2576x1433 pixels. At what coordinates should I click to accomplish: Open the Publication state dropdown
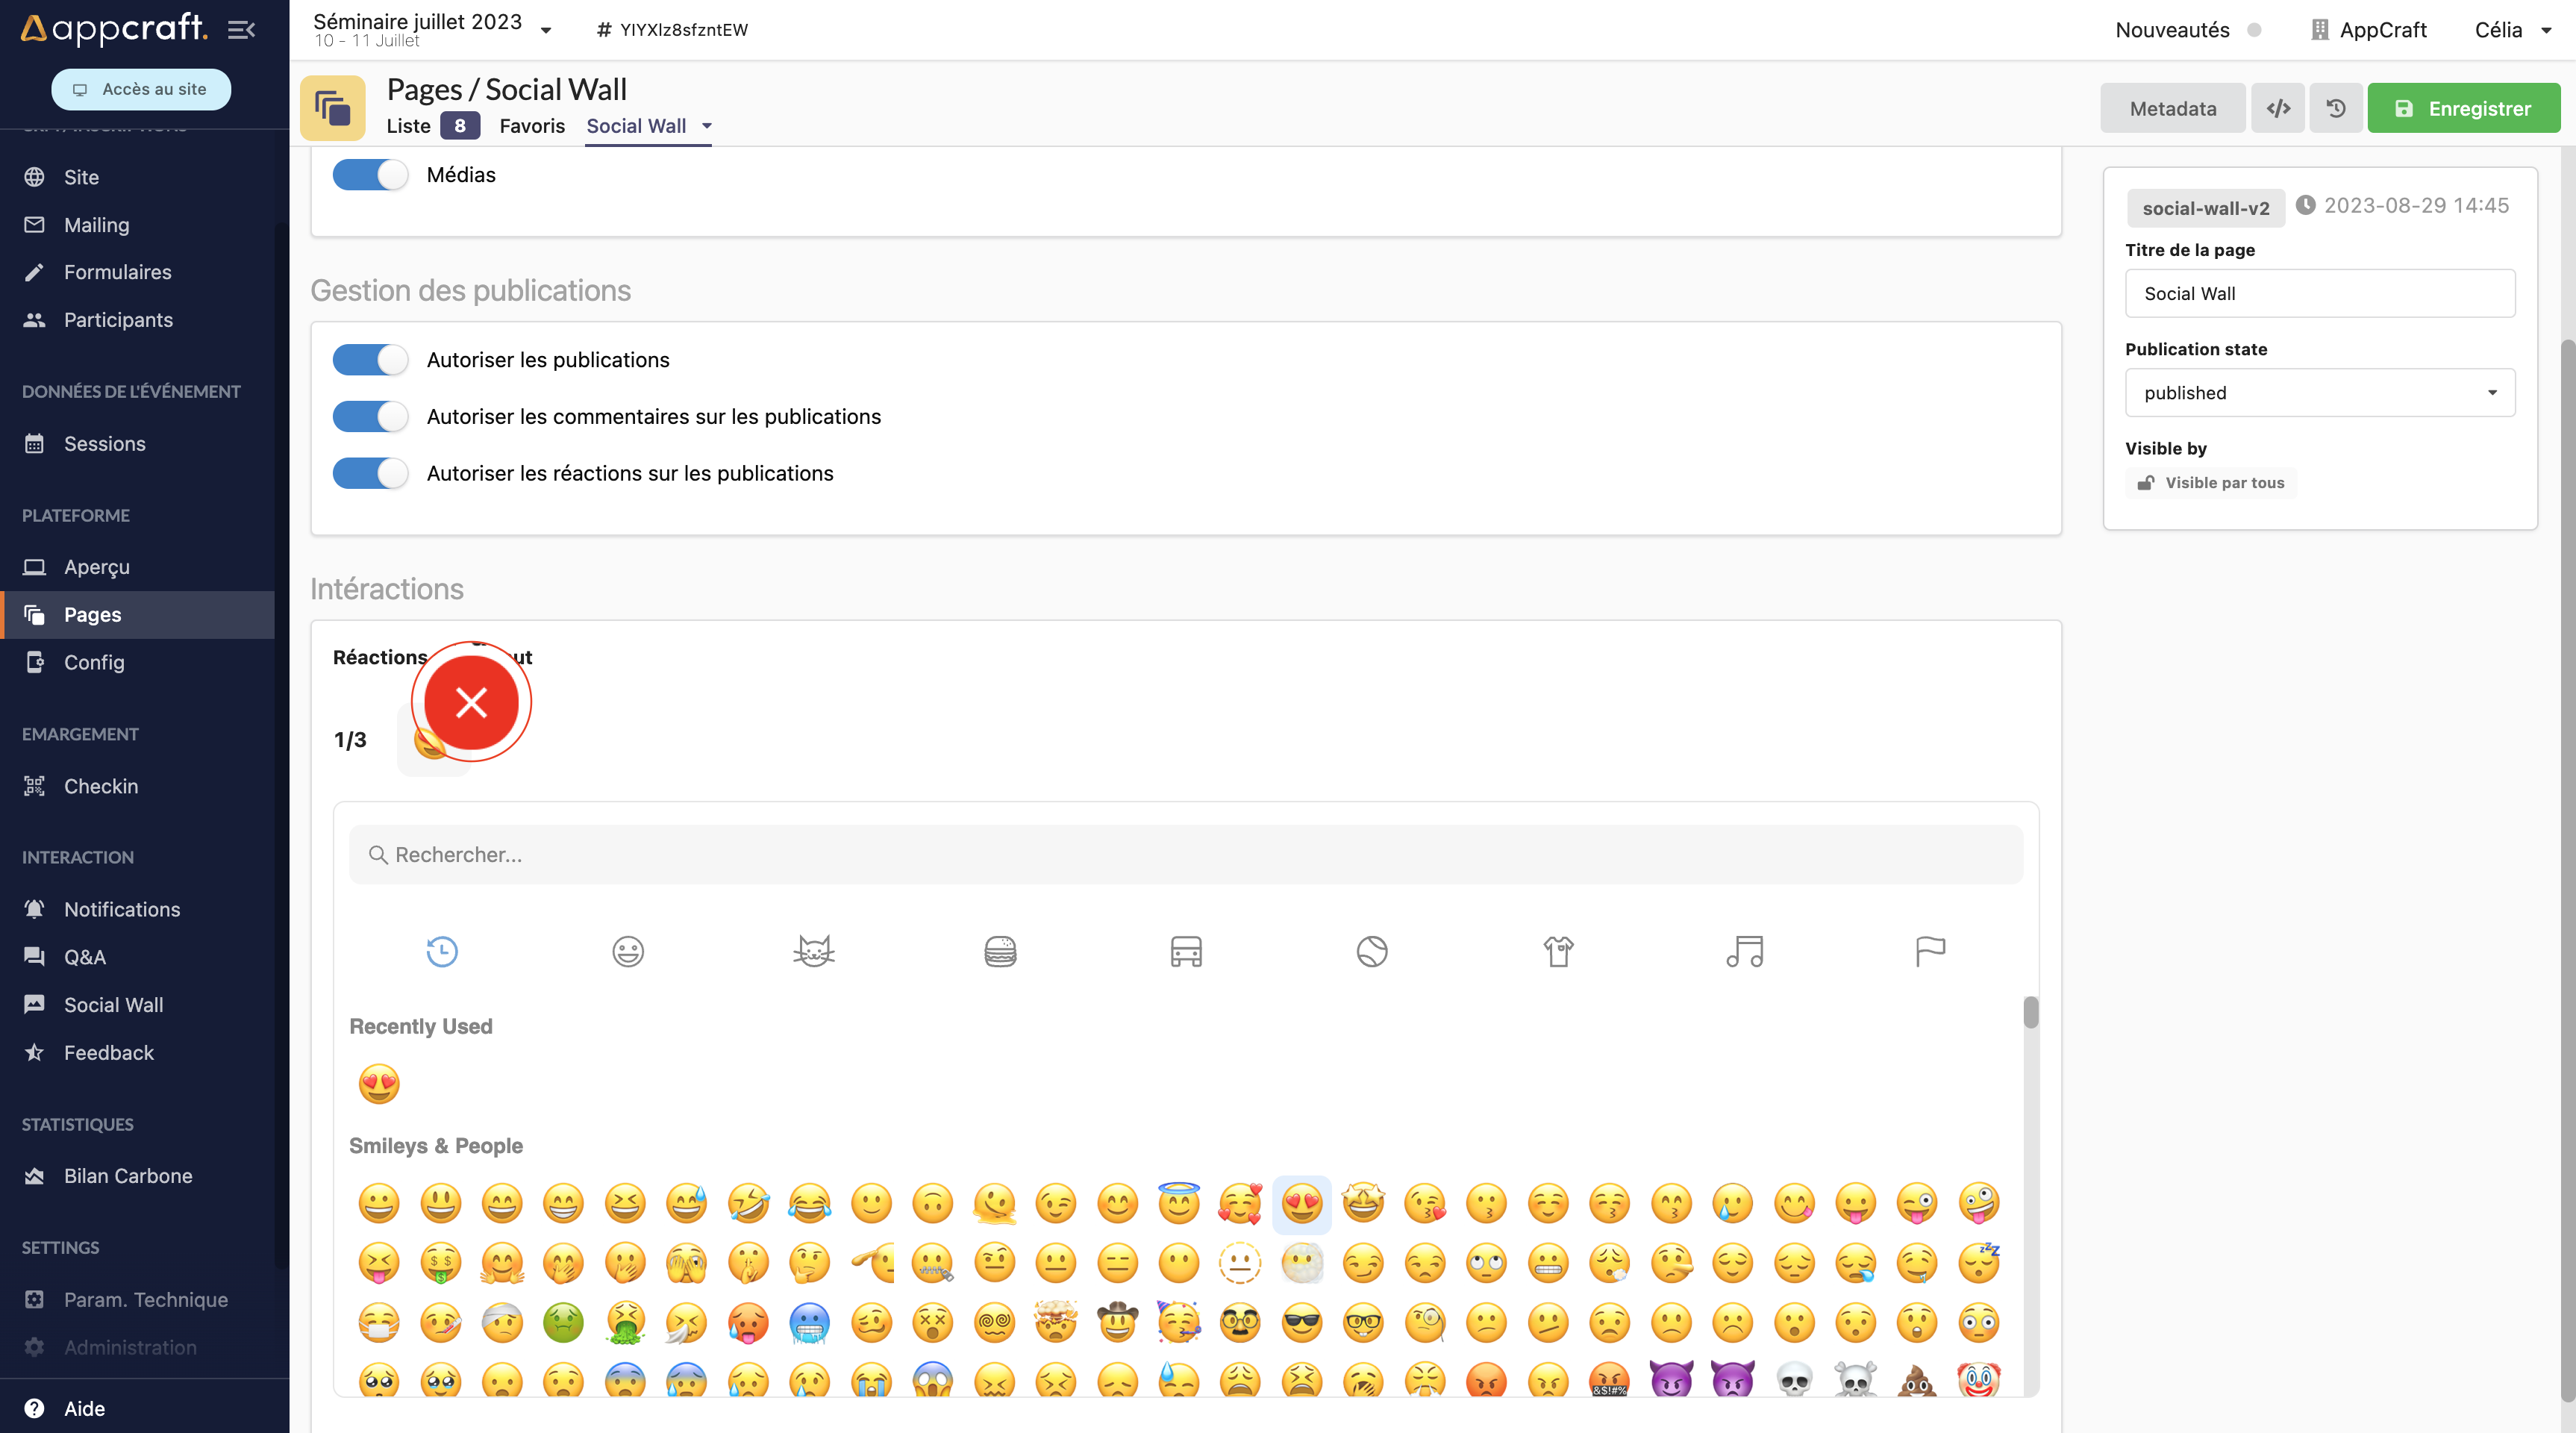2319,393
